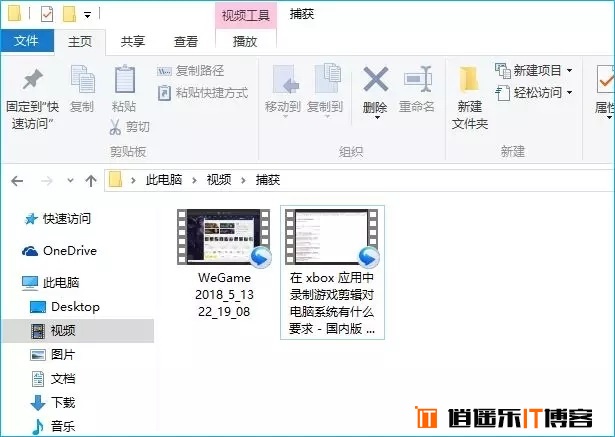615x437 pixels.
Task: Open the File (文件) menu
Action: tap(27, 41)
